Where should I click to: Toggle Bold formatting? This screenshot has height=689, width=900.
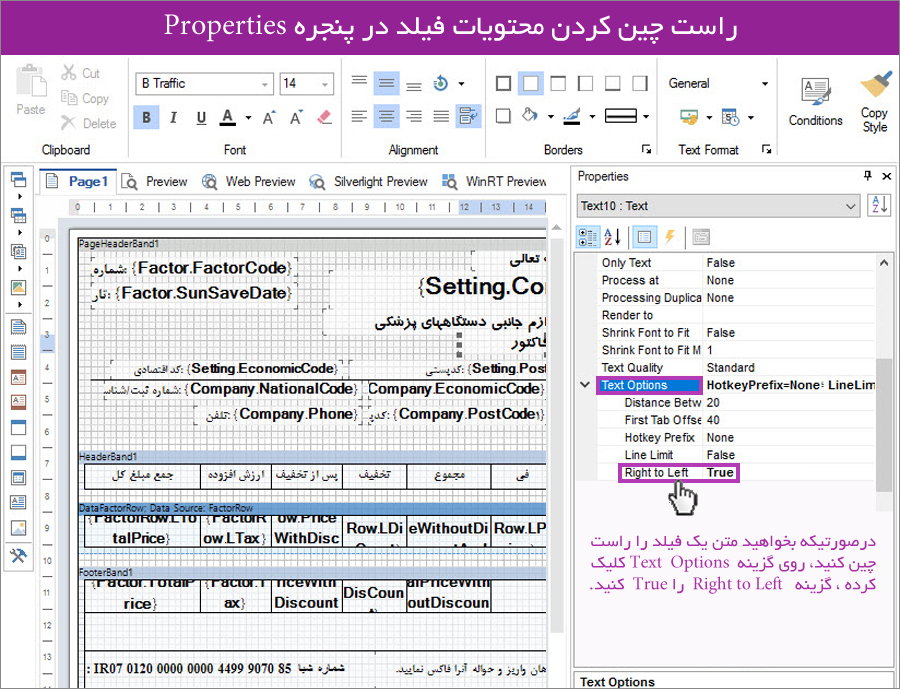[147, 118]
